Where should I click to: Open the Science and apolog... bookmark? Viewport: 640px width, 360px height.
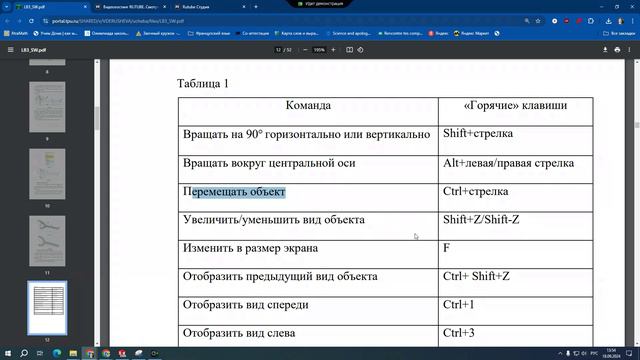[349, 33]
